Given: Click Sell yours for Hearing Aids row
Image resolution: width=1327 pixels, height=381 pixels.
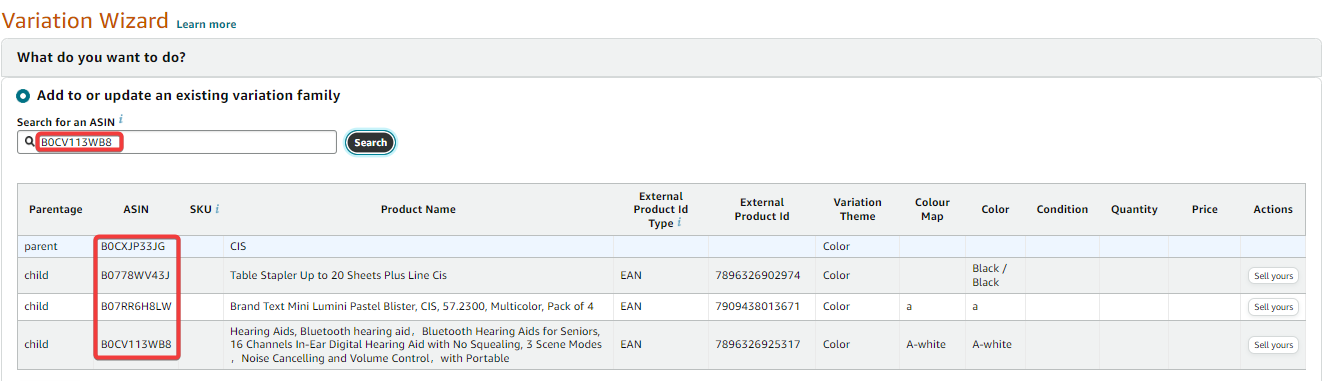Looking at the screenshot, I should [1273, 345].
